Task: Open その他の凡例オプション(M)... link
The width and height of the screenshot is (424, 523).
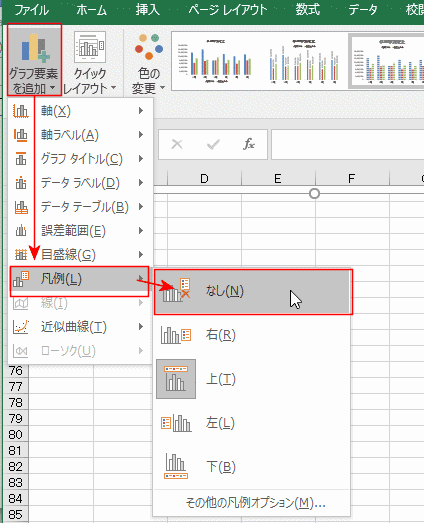Action: point(255,503)
